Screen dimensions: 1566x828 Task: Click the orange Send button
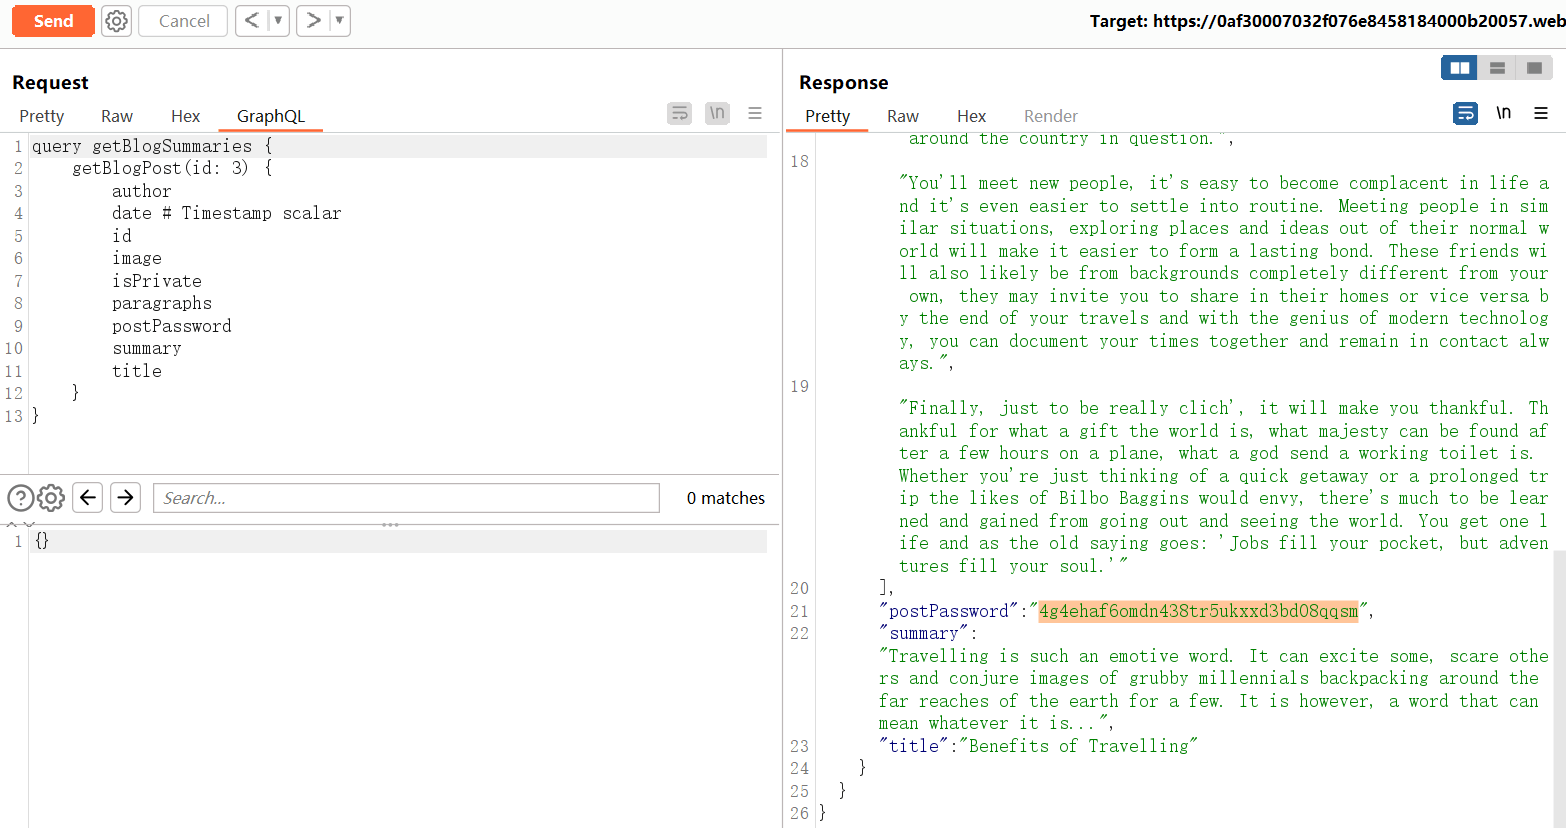53,21
